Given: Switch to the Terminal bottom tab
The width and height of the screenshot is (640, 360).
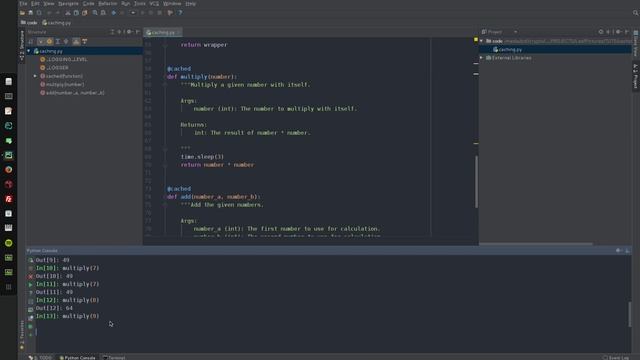Looking at the screenshot, I should click(114, 357).
